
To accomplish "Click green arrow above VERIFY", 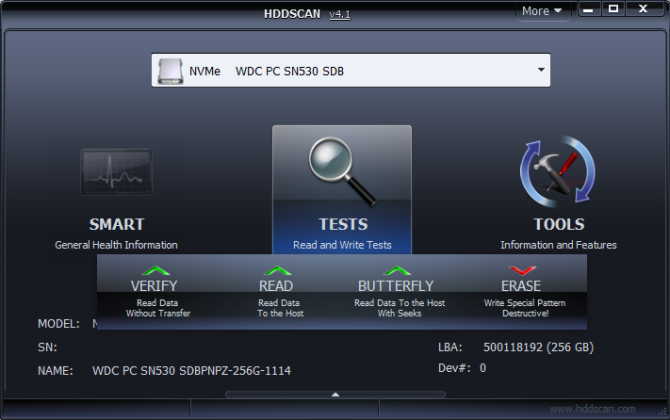I will pyautogui.click(x=156, y=270).
